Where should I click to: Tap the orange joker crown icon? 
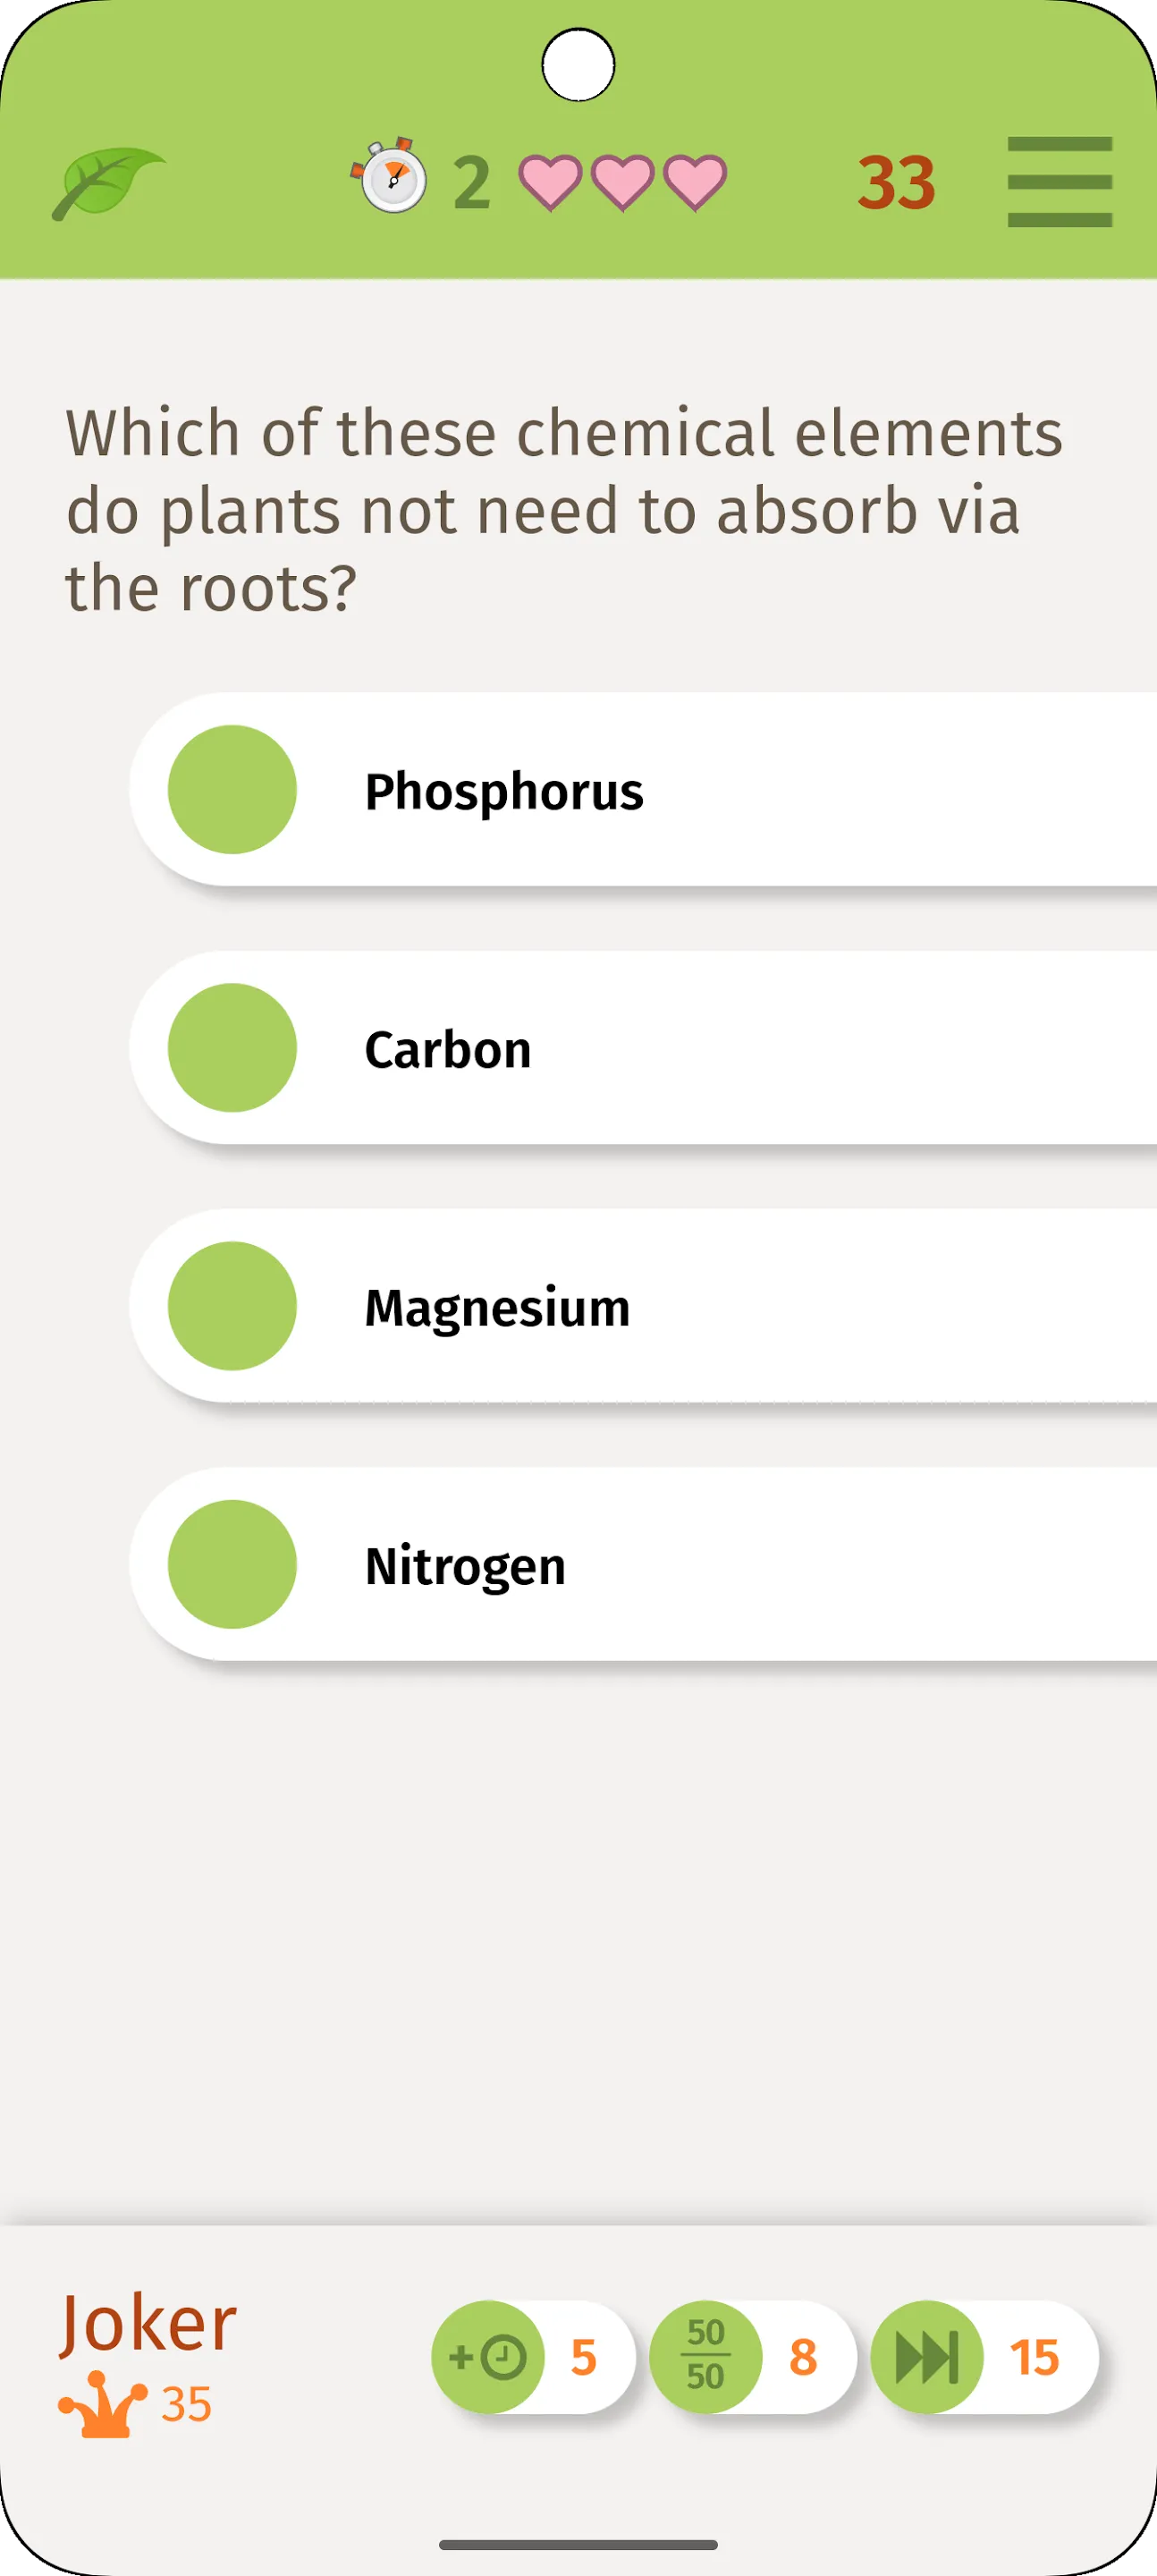102,2404
